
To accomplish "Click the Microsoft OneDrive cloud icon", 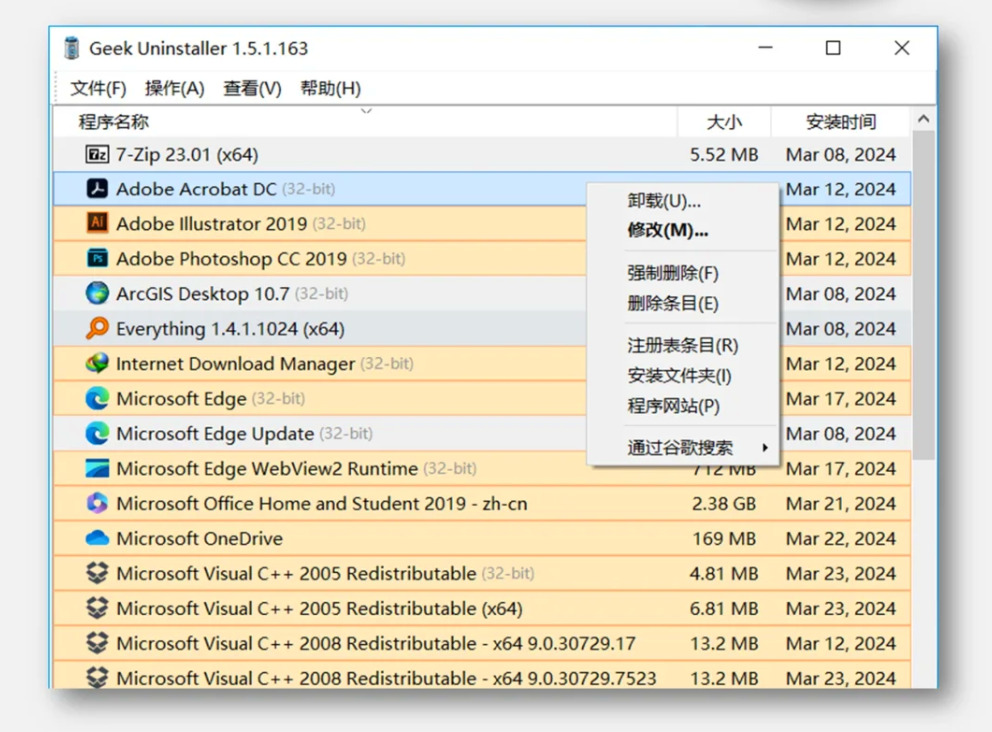I will tap(97, 538).
